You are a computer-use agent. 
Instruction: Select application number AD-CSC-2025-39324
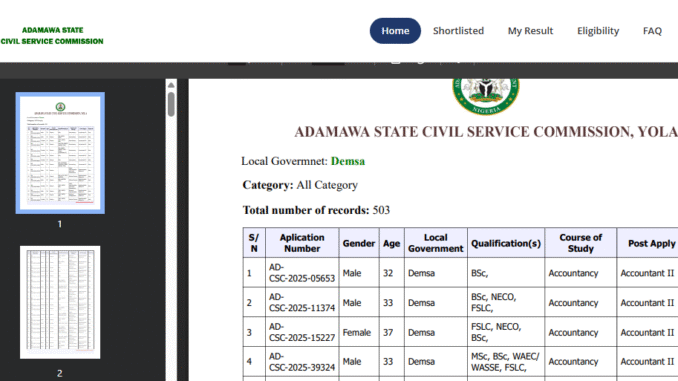pos(302,362)
